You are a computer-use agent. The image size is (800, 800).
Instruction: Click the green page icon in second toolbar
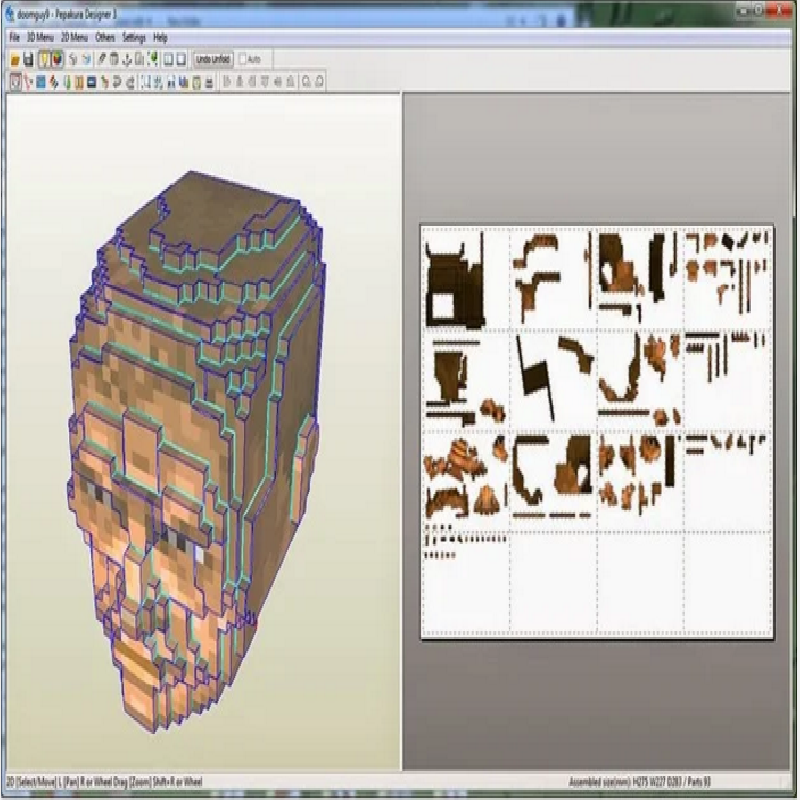tap(196, 82)
